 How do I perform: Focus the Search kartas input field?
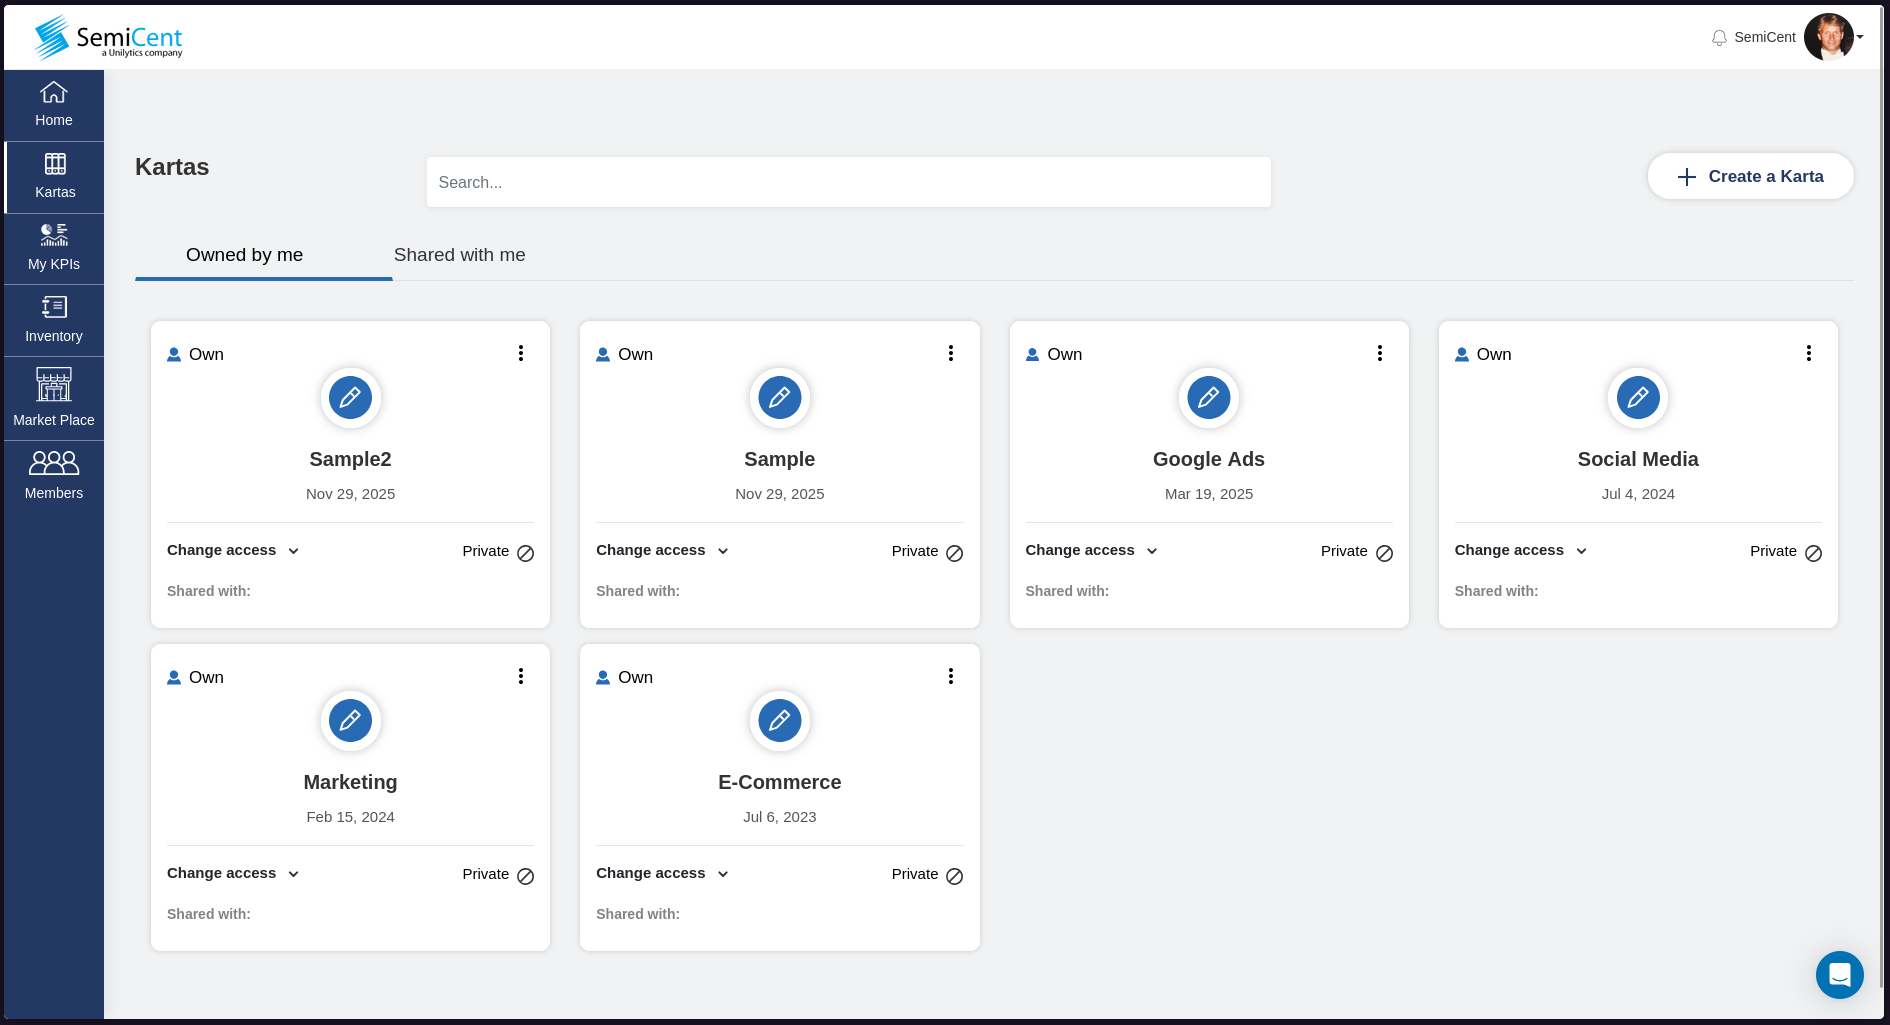click(848, 182)
